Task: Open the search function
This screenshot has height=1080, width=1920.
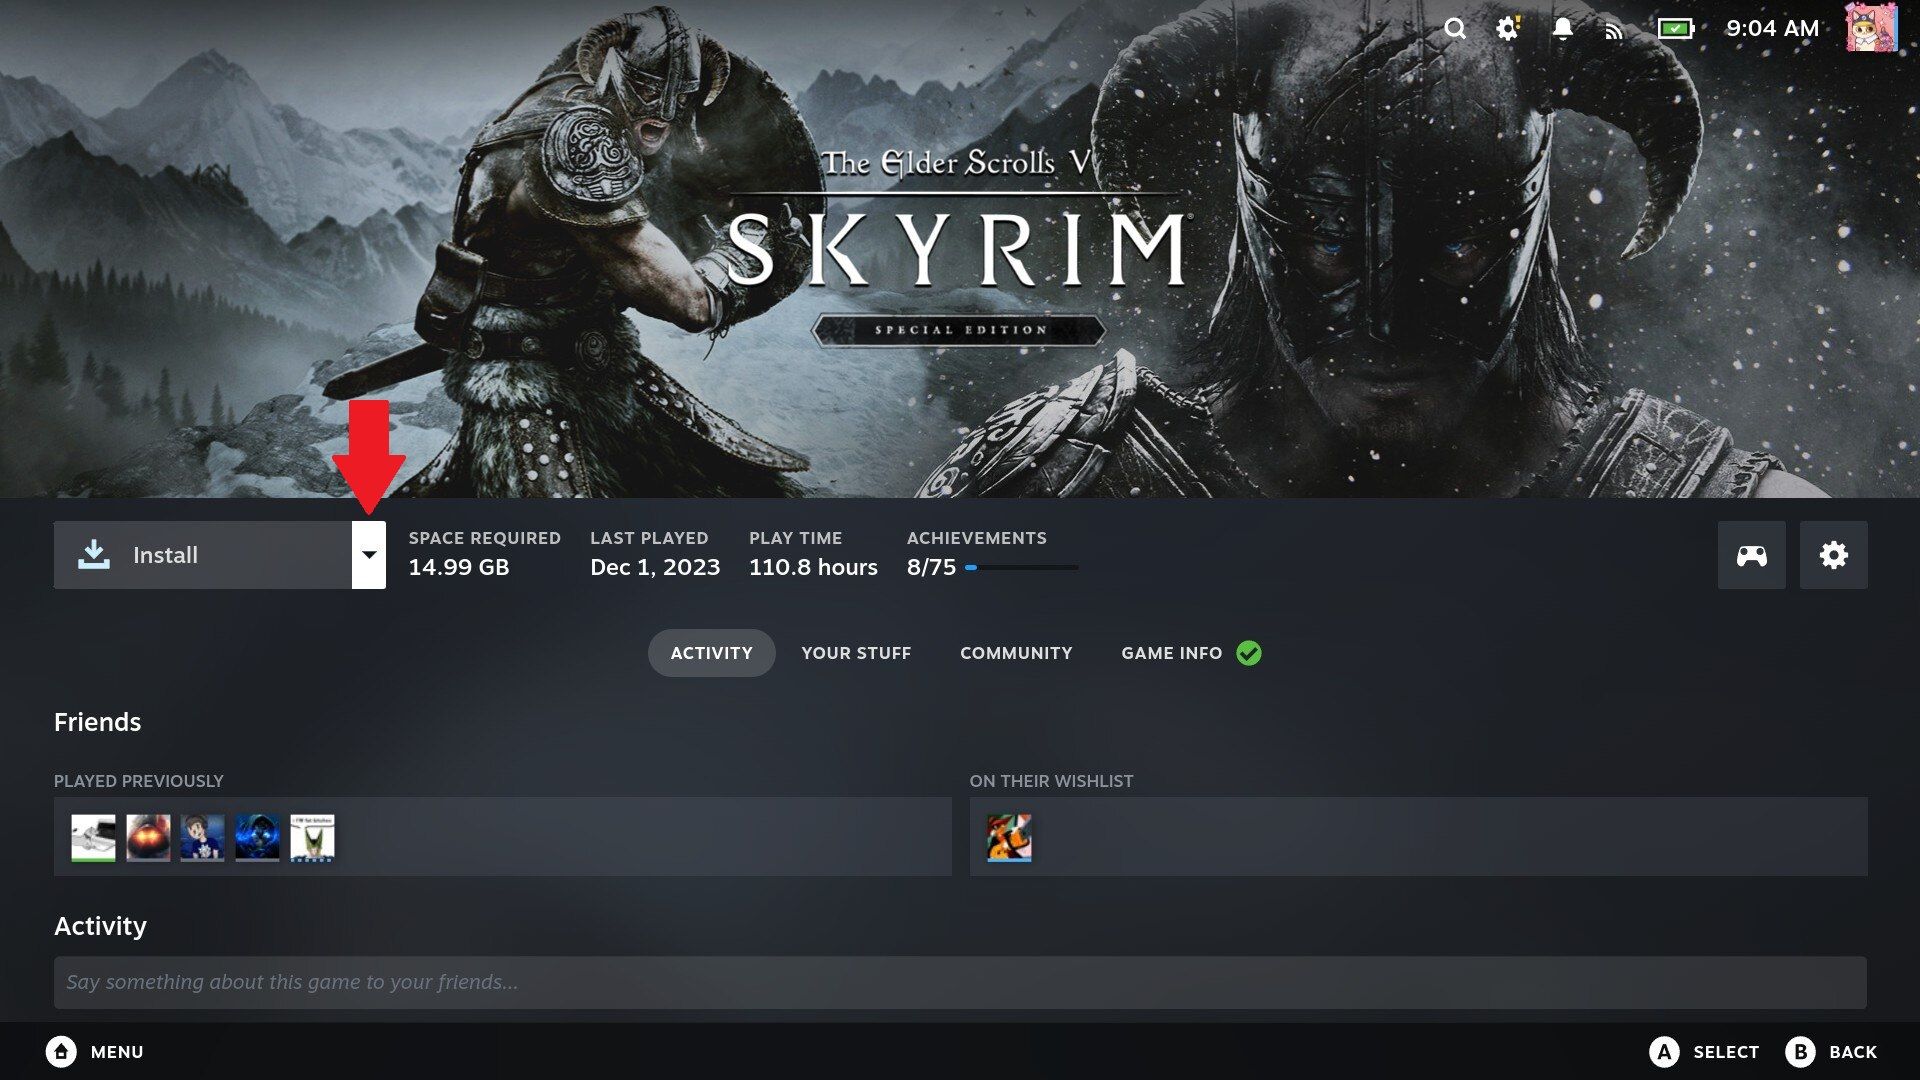Action: [x=1455, y=29]
